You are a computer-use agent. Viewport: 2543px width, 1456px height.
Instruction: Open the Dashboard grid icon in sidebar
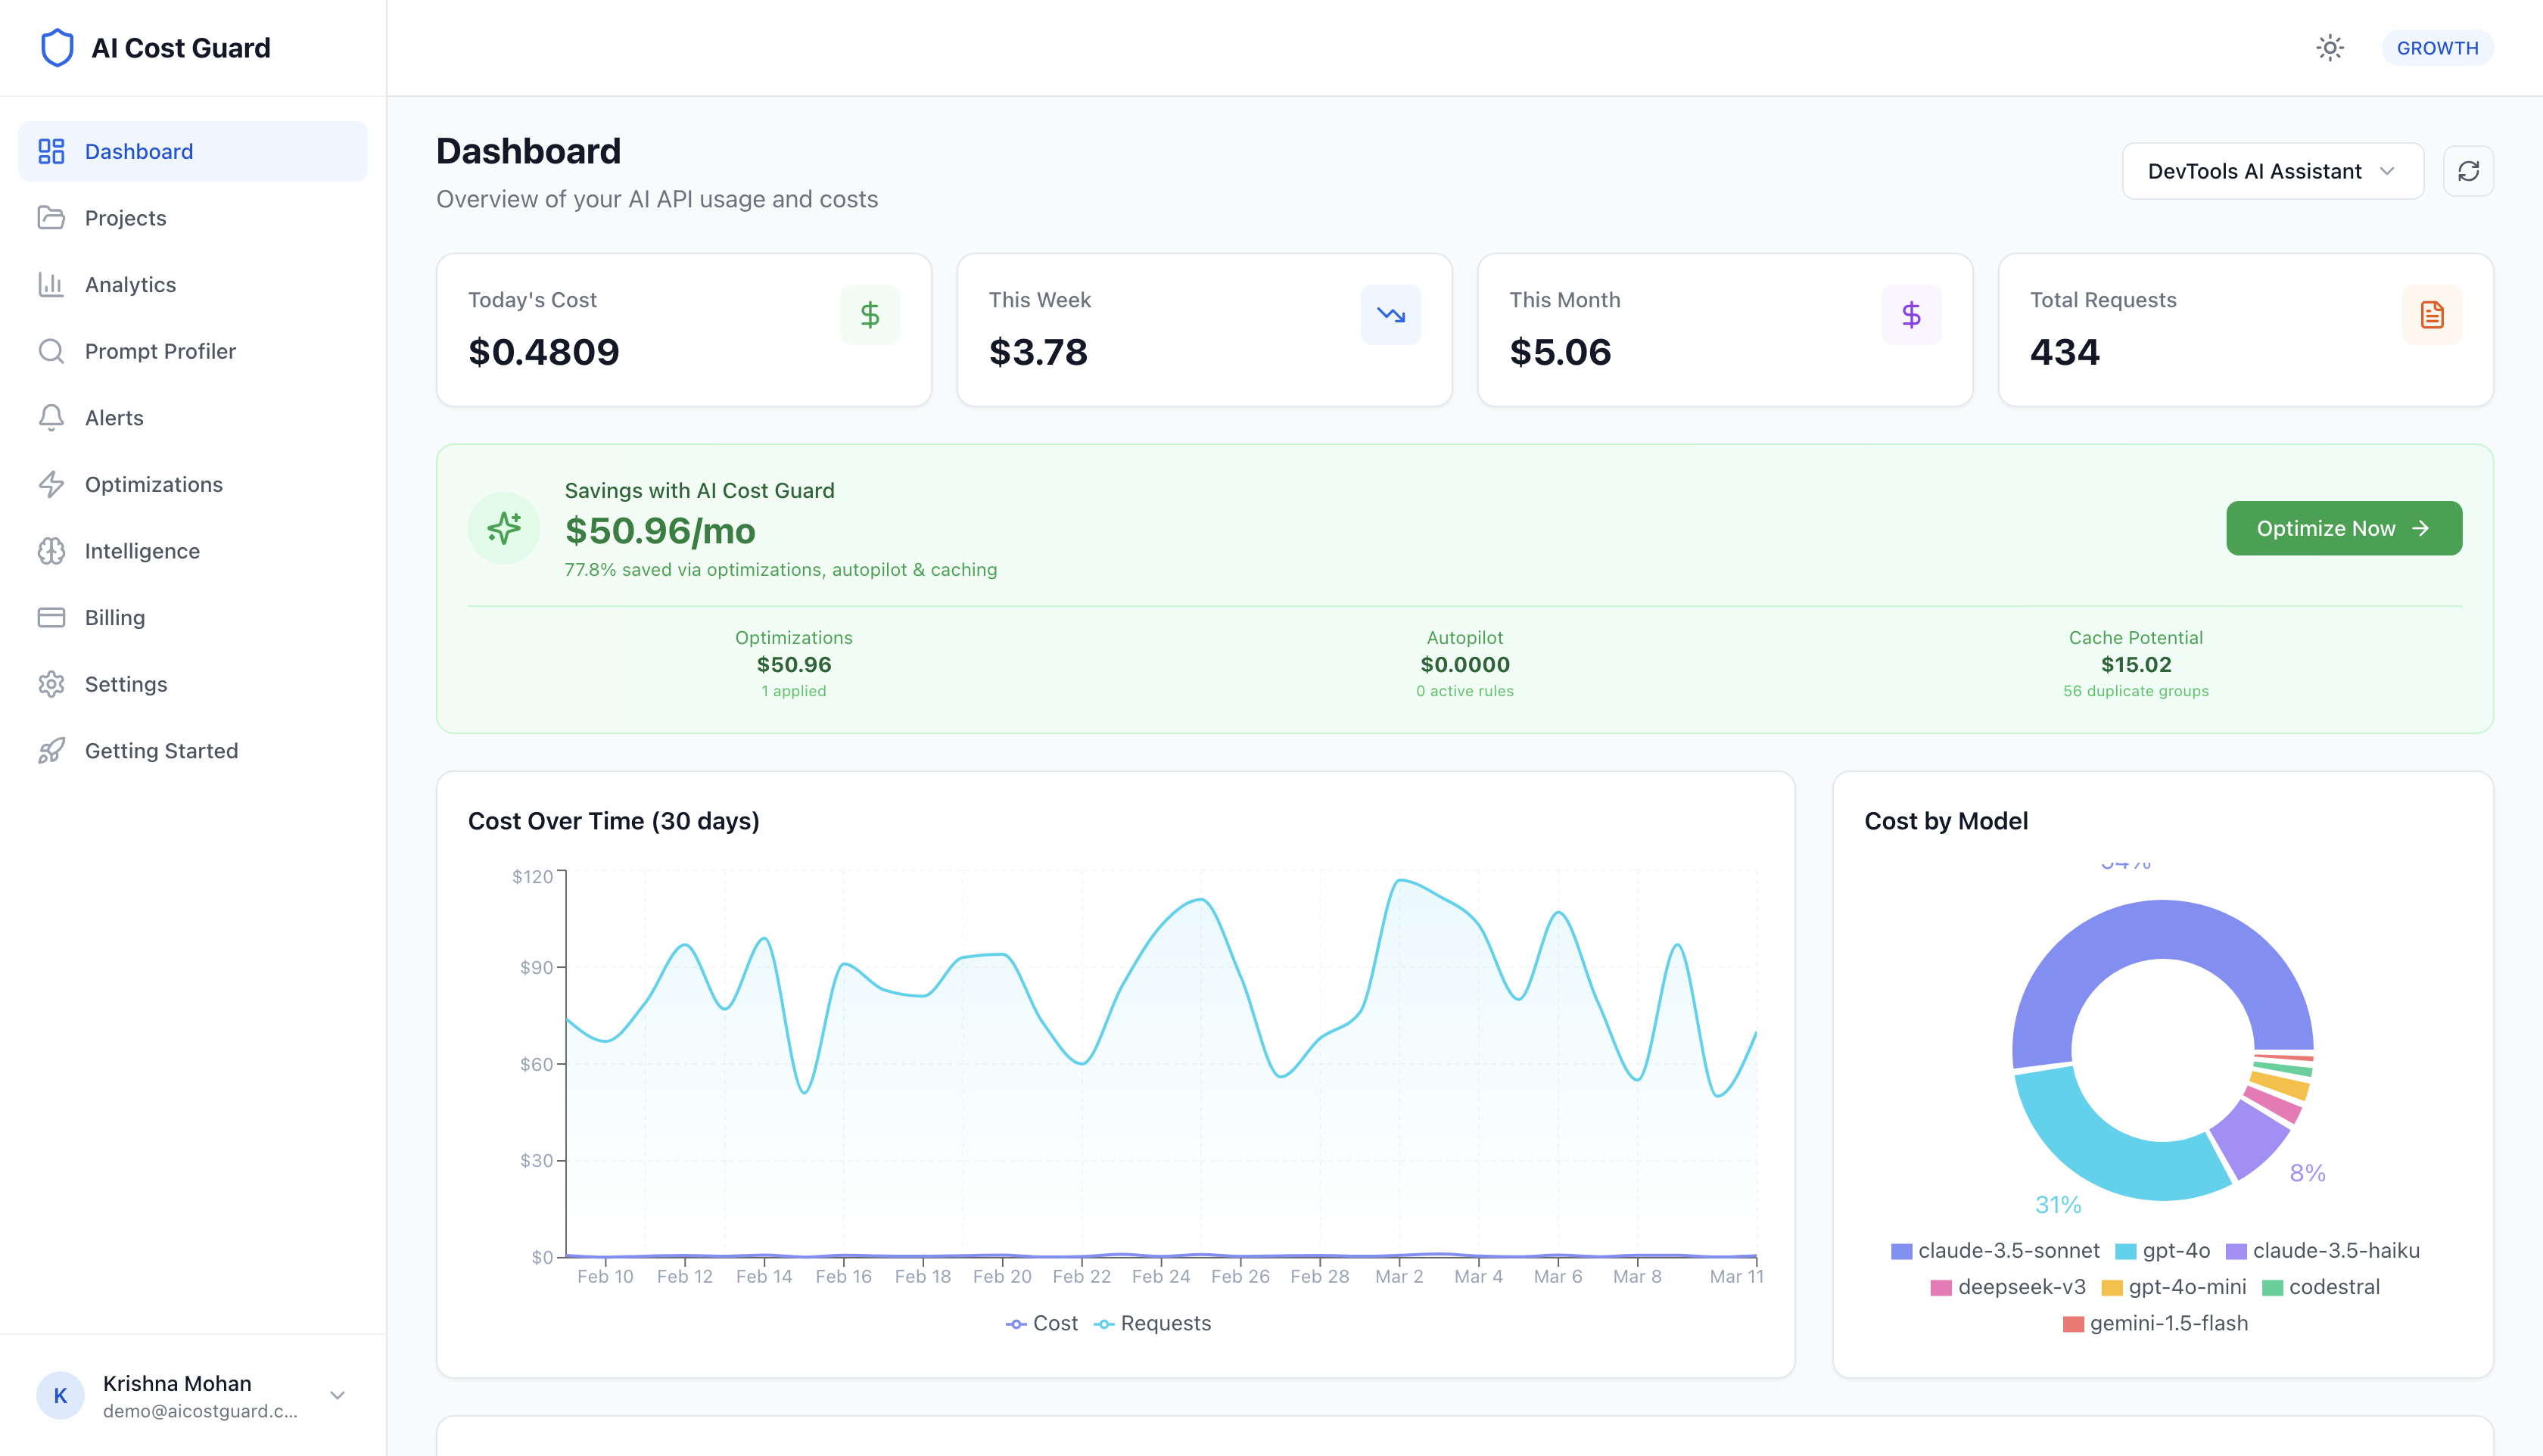click(x=52, y=150)
